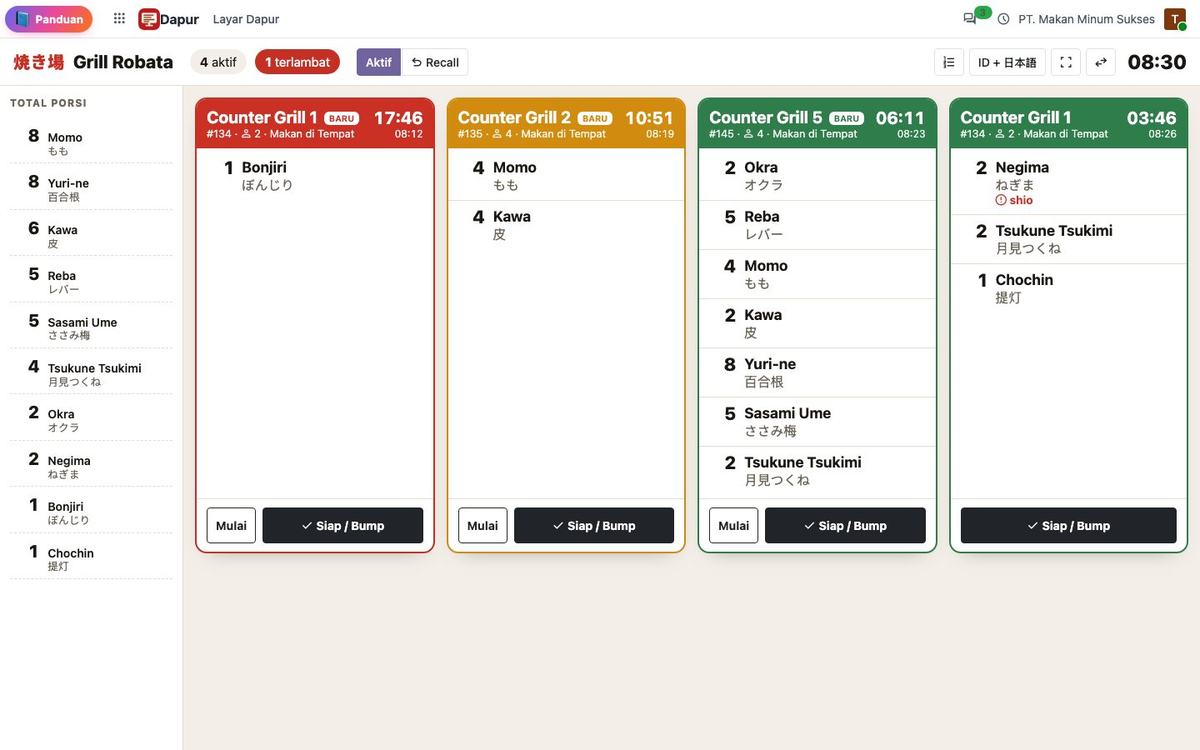Open the user avatar menu

(x=1174, y=19)
